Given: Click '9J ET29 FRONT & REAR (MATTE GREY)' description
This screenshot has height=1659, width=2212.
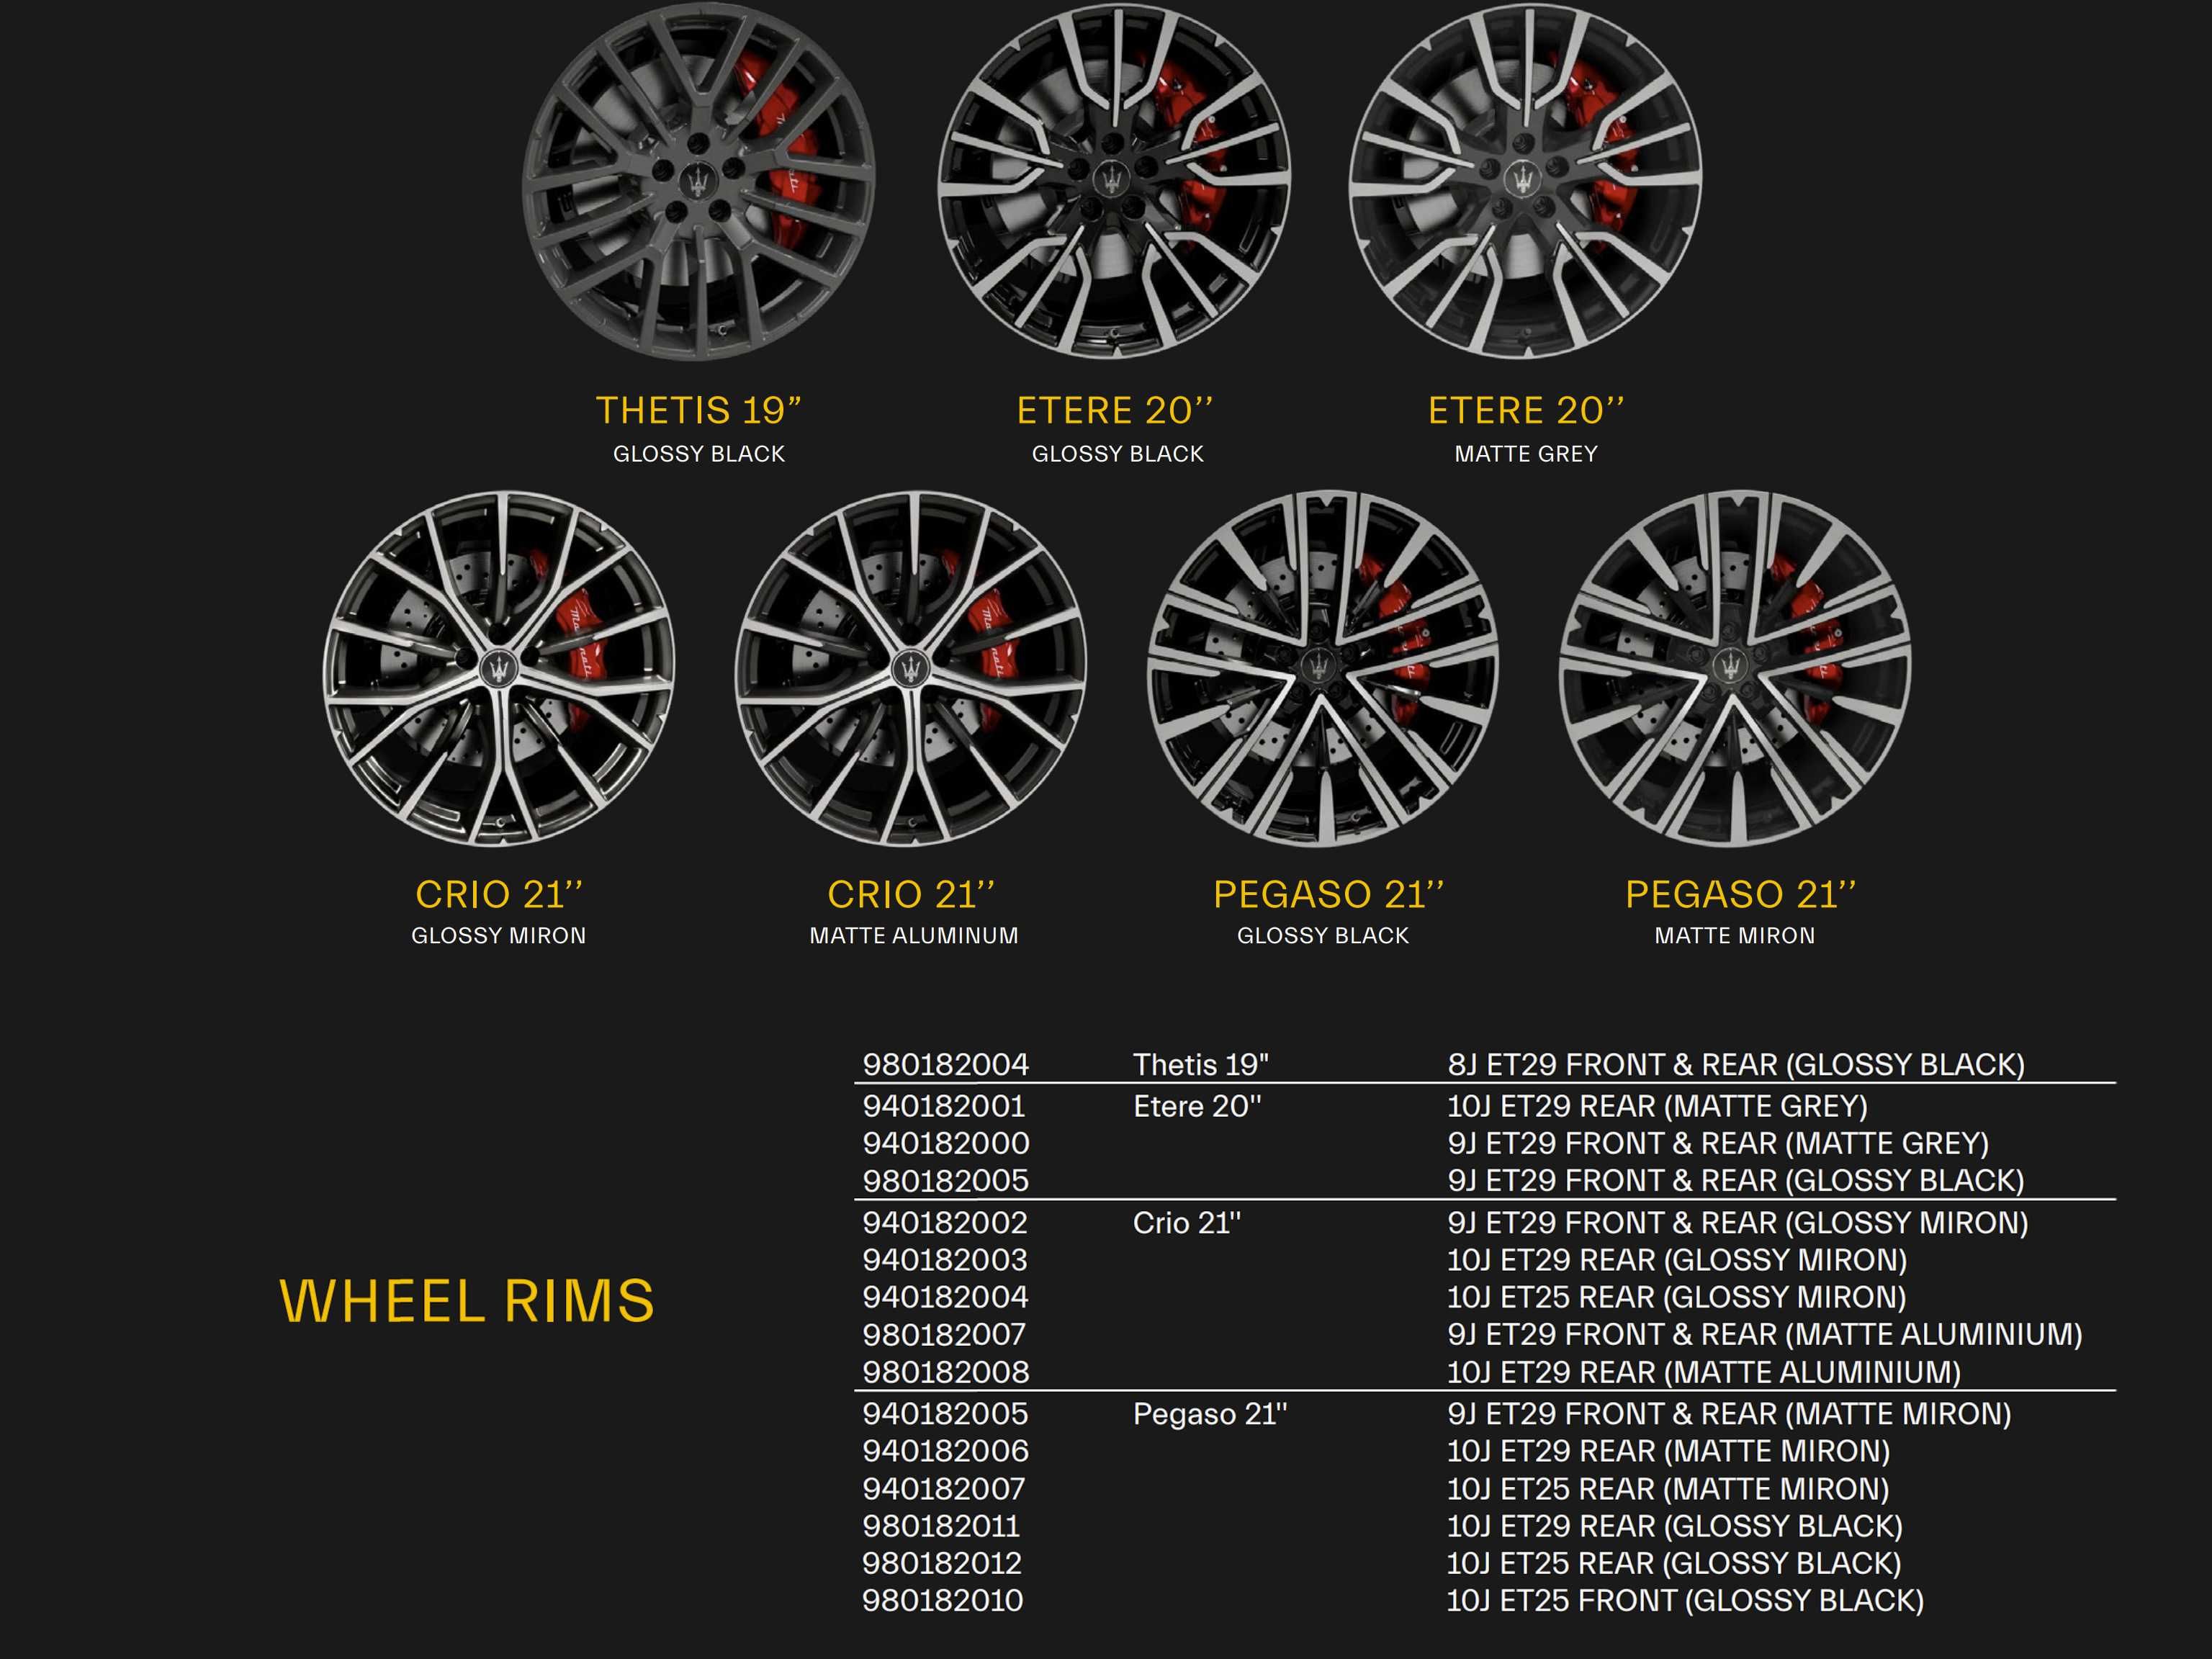Looking at the screenshot, I should [x=1718, y=1143].
